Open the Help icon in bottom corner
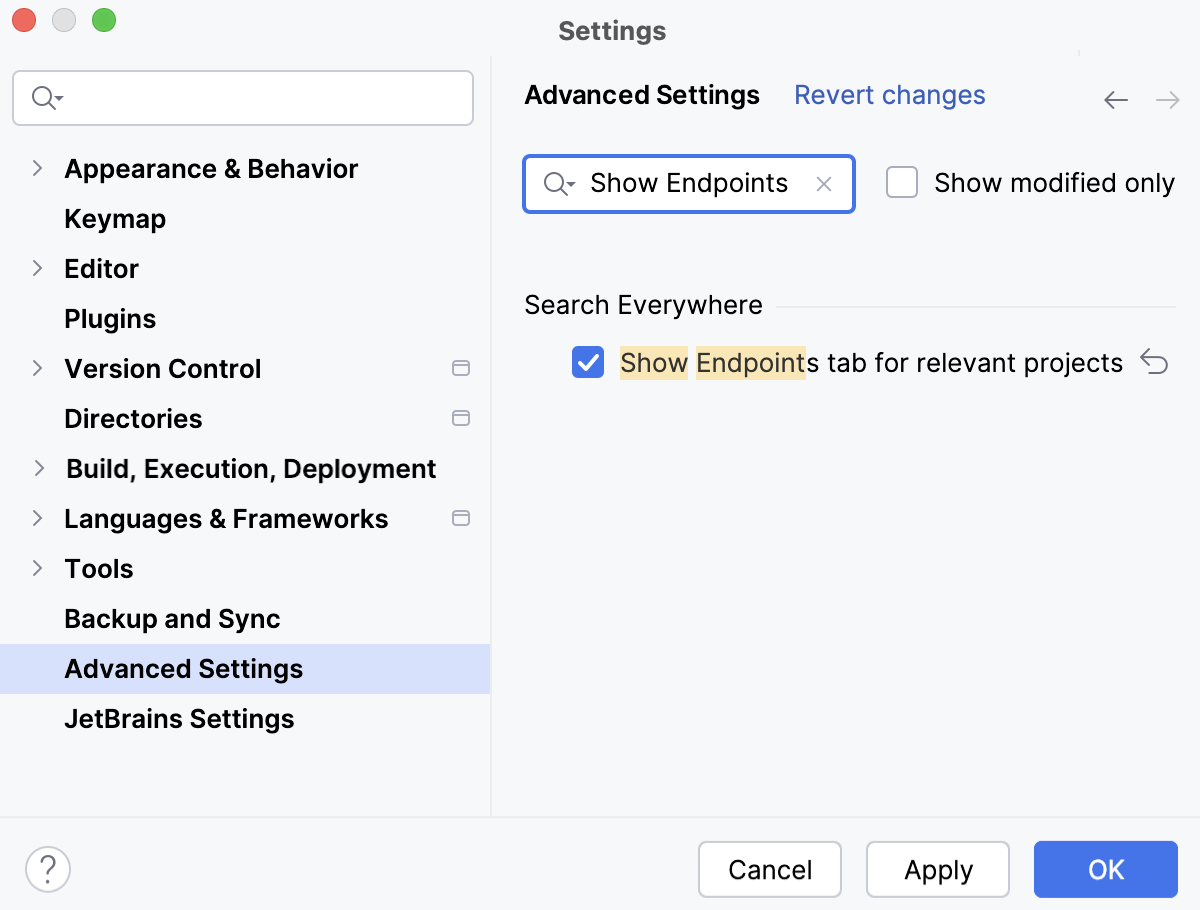Screen dimensions: 1200x910 pyautogui.click(x=47, y=869)
